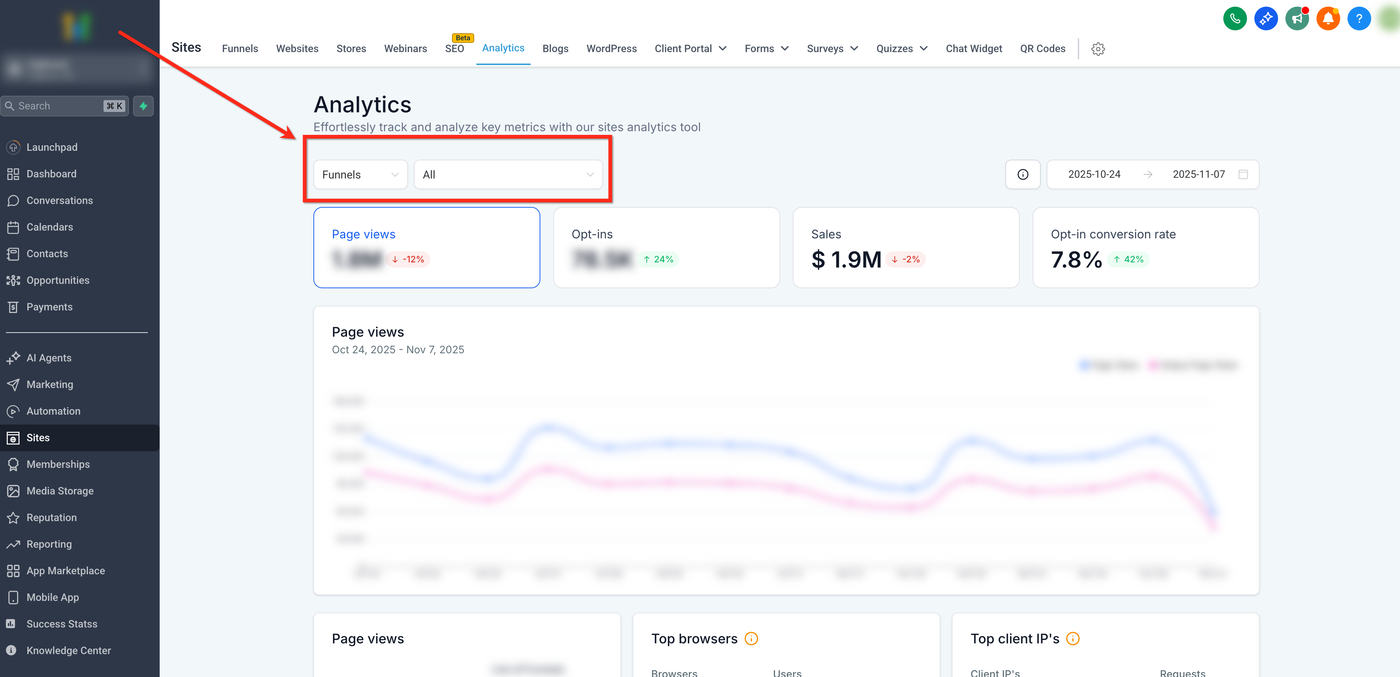The width and height of the screenshot is (1400, 677).
Task: Click info icon beside Top browsers
Action: click(x=751, y=639)
